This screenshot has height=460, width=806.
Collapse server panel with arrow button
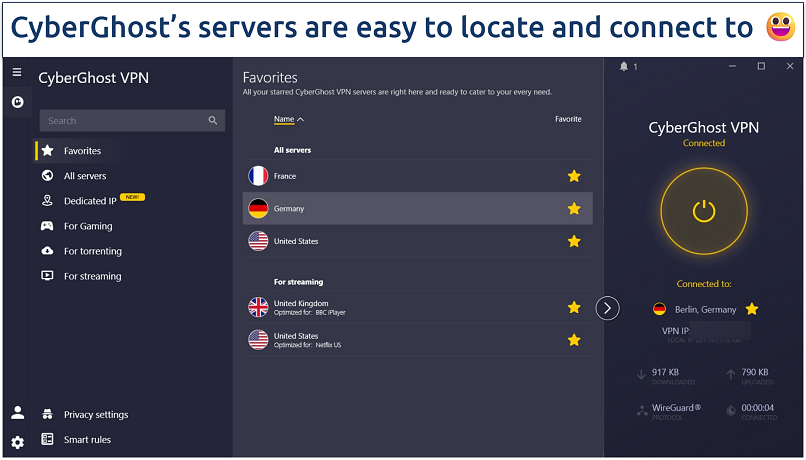point(608,308)
